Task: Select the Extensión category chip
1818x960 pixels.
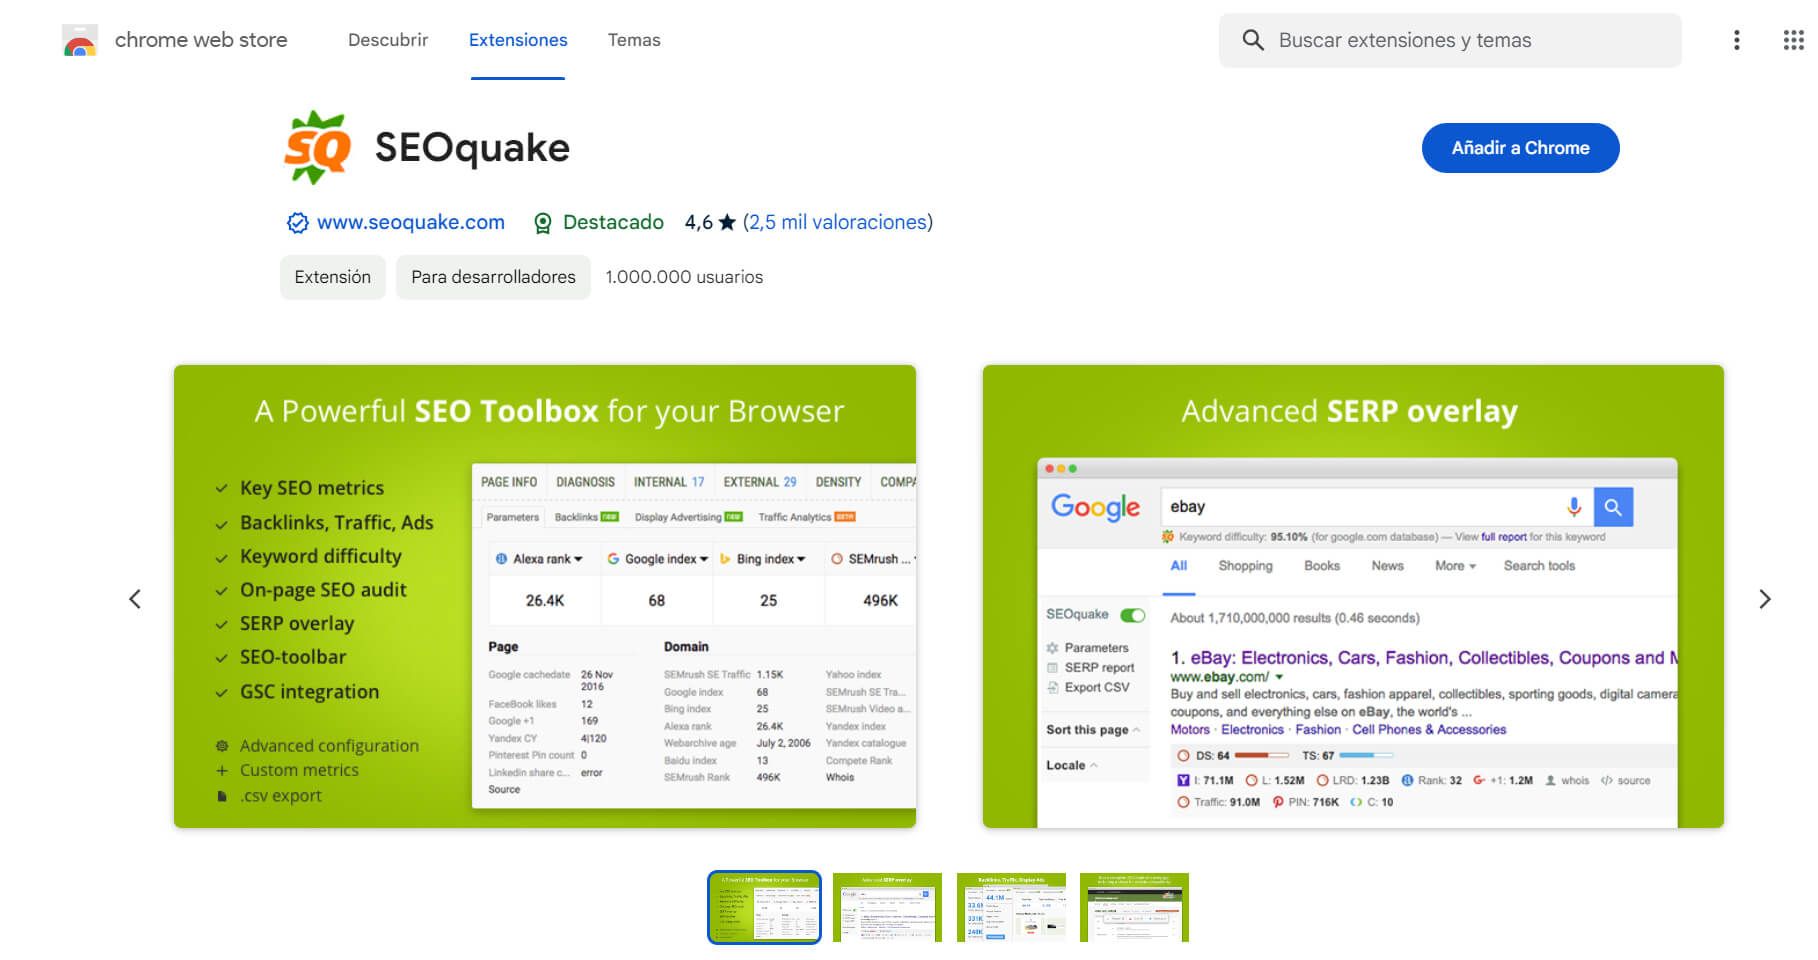Action: coord(332,277)
